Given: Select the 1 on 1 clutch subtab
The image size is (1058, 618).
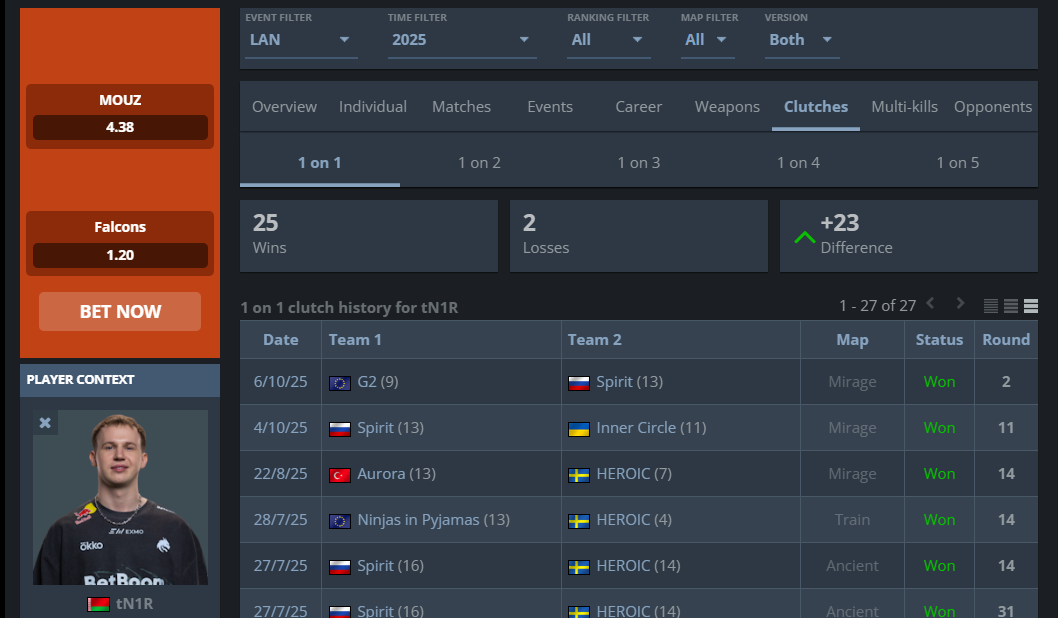Looking at the screenshot, I should tap(320, 163).
